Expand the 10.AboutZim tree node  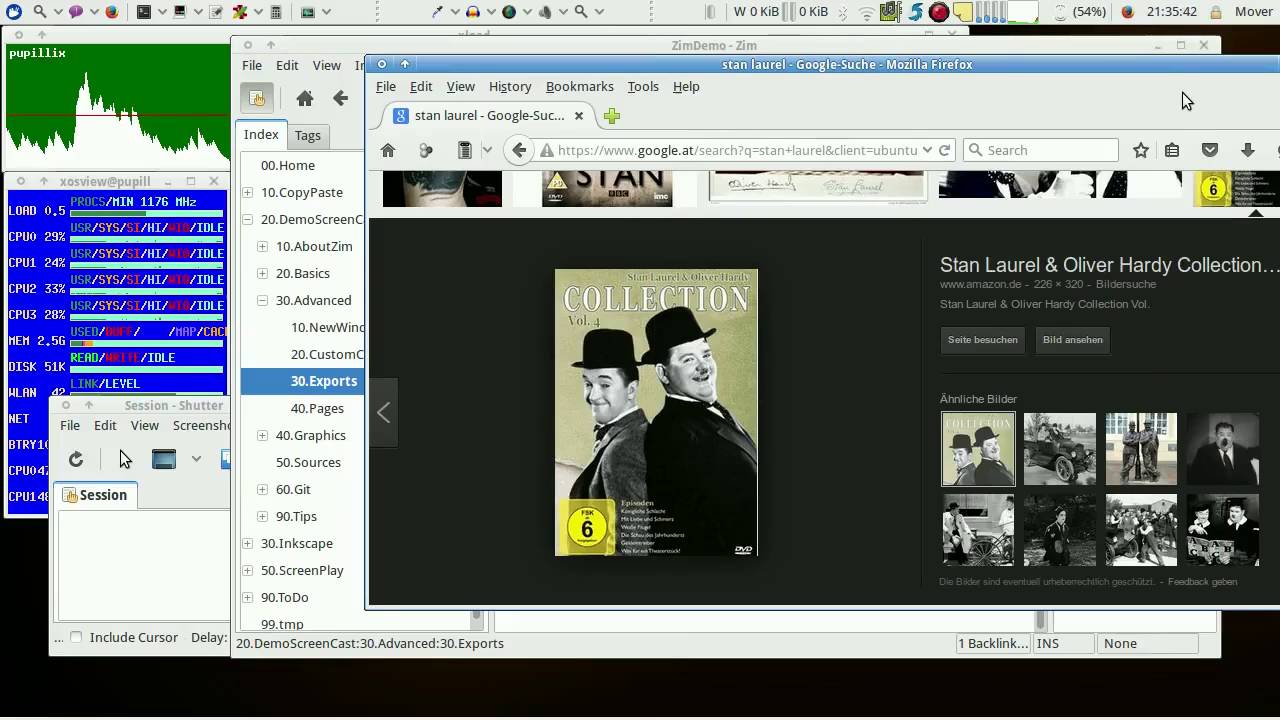[x=262, y=246]
